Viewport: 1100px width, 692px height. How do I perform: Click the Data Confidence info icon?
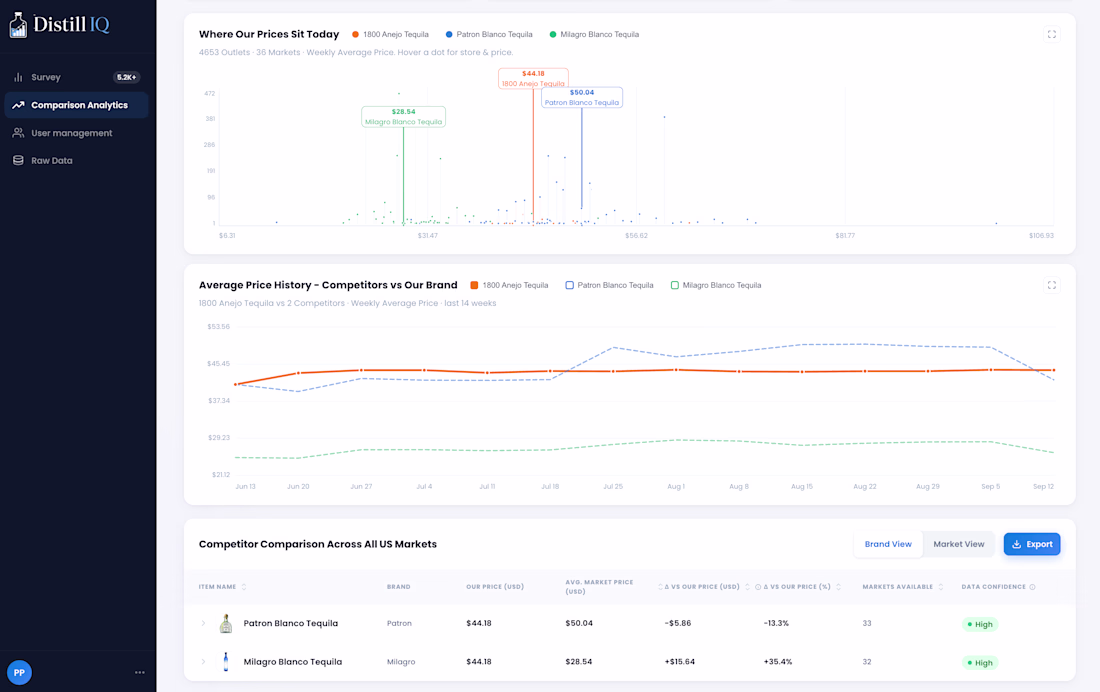click(1032, 587)
